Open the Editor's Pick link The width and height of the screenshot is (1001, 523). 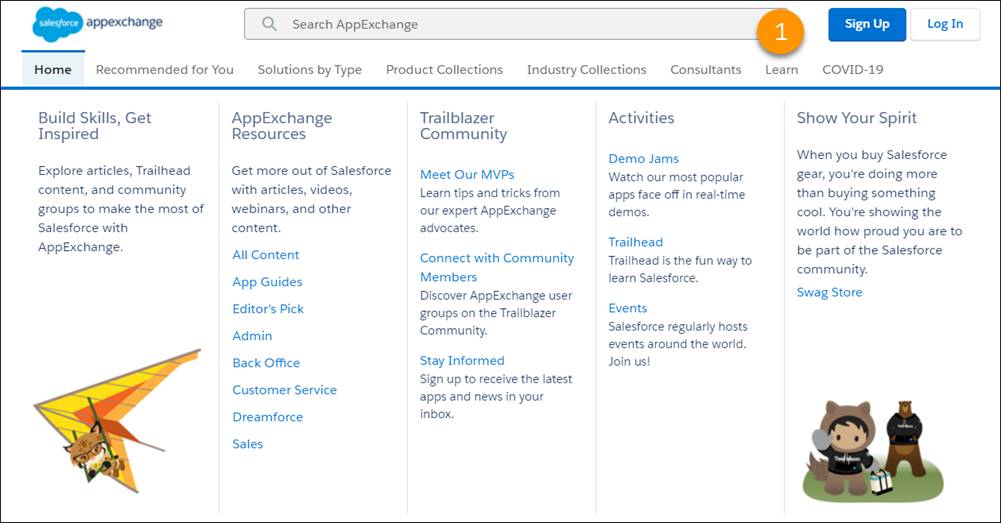pyautogui.click(x=268, y=308)
